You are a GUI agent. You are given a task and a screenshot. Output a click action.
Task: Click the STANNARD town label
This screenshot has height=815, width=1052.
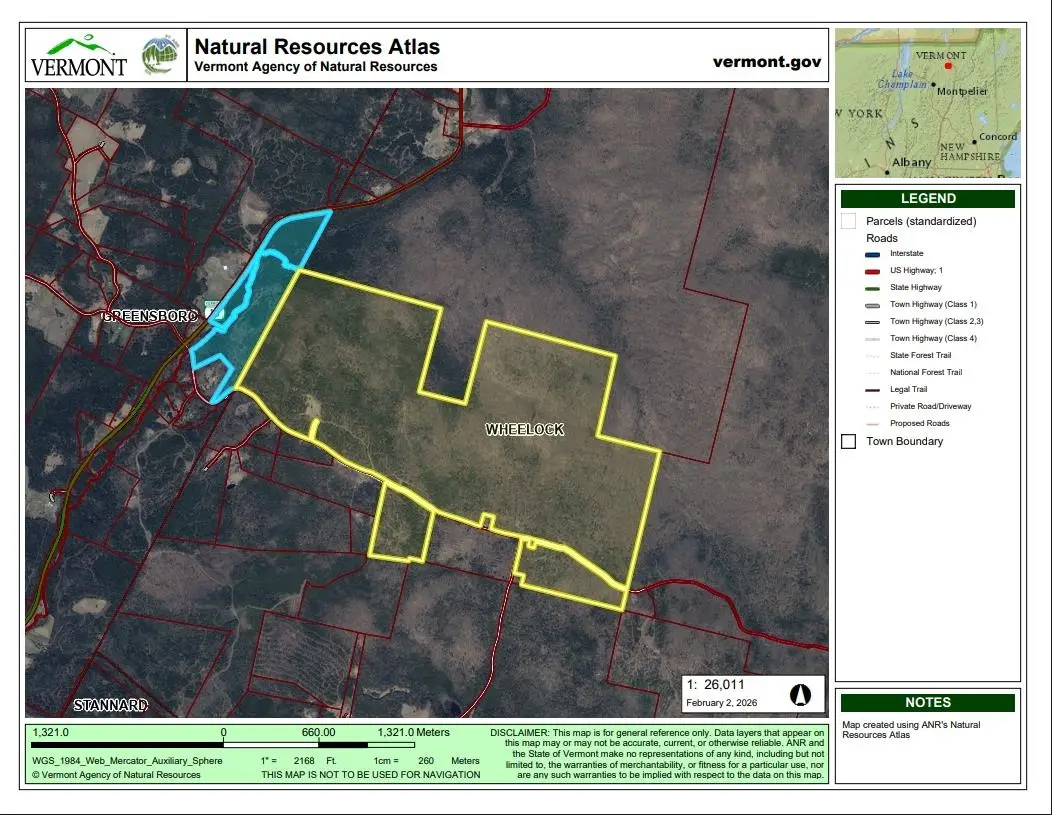111,705
